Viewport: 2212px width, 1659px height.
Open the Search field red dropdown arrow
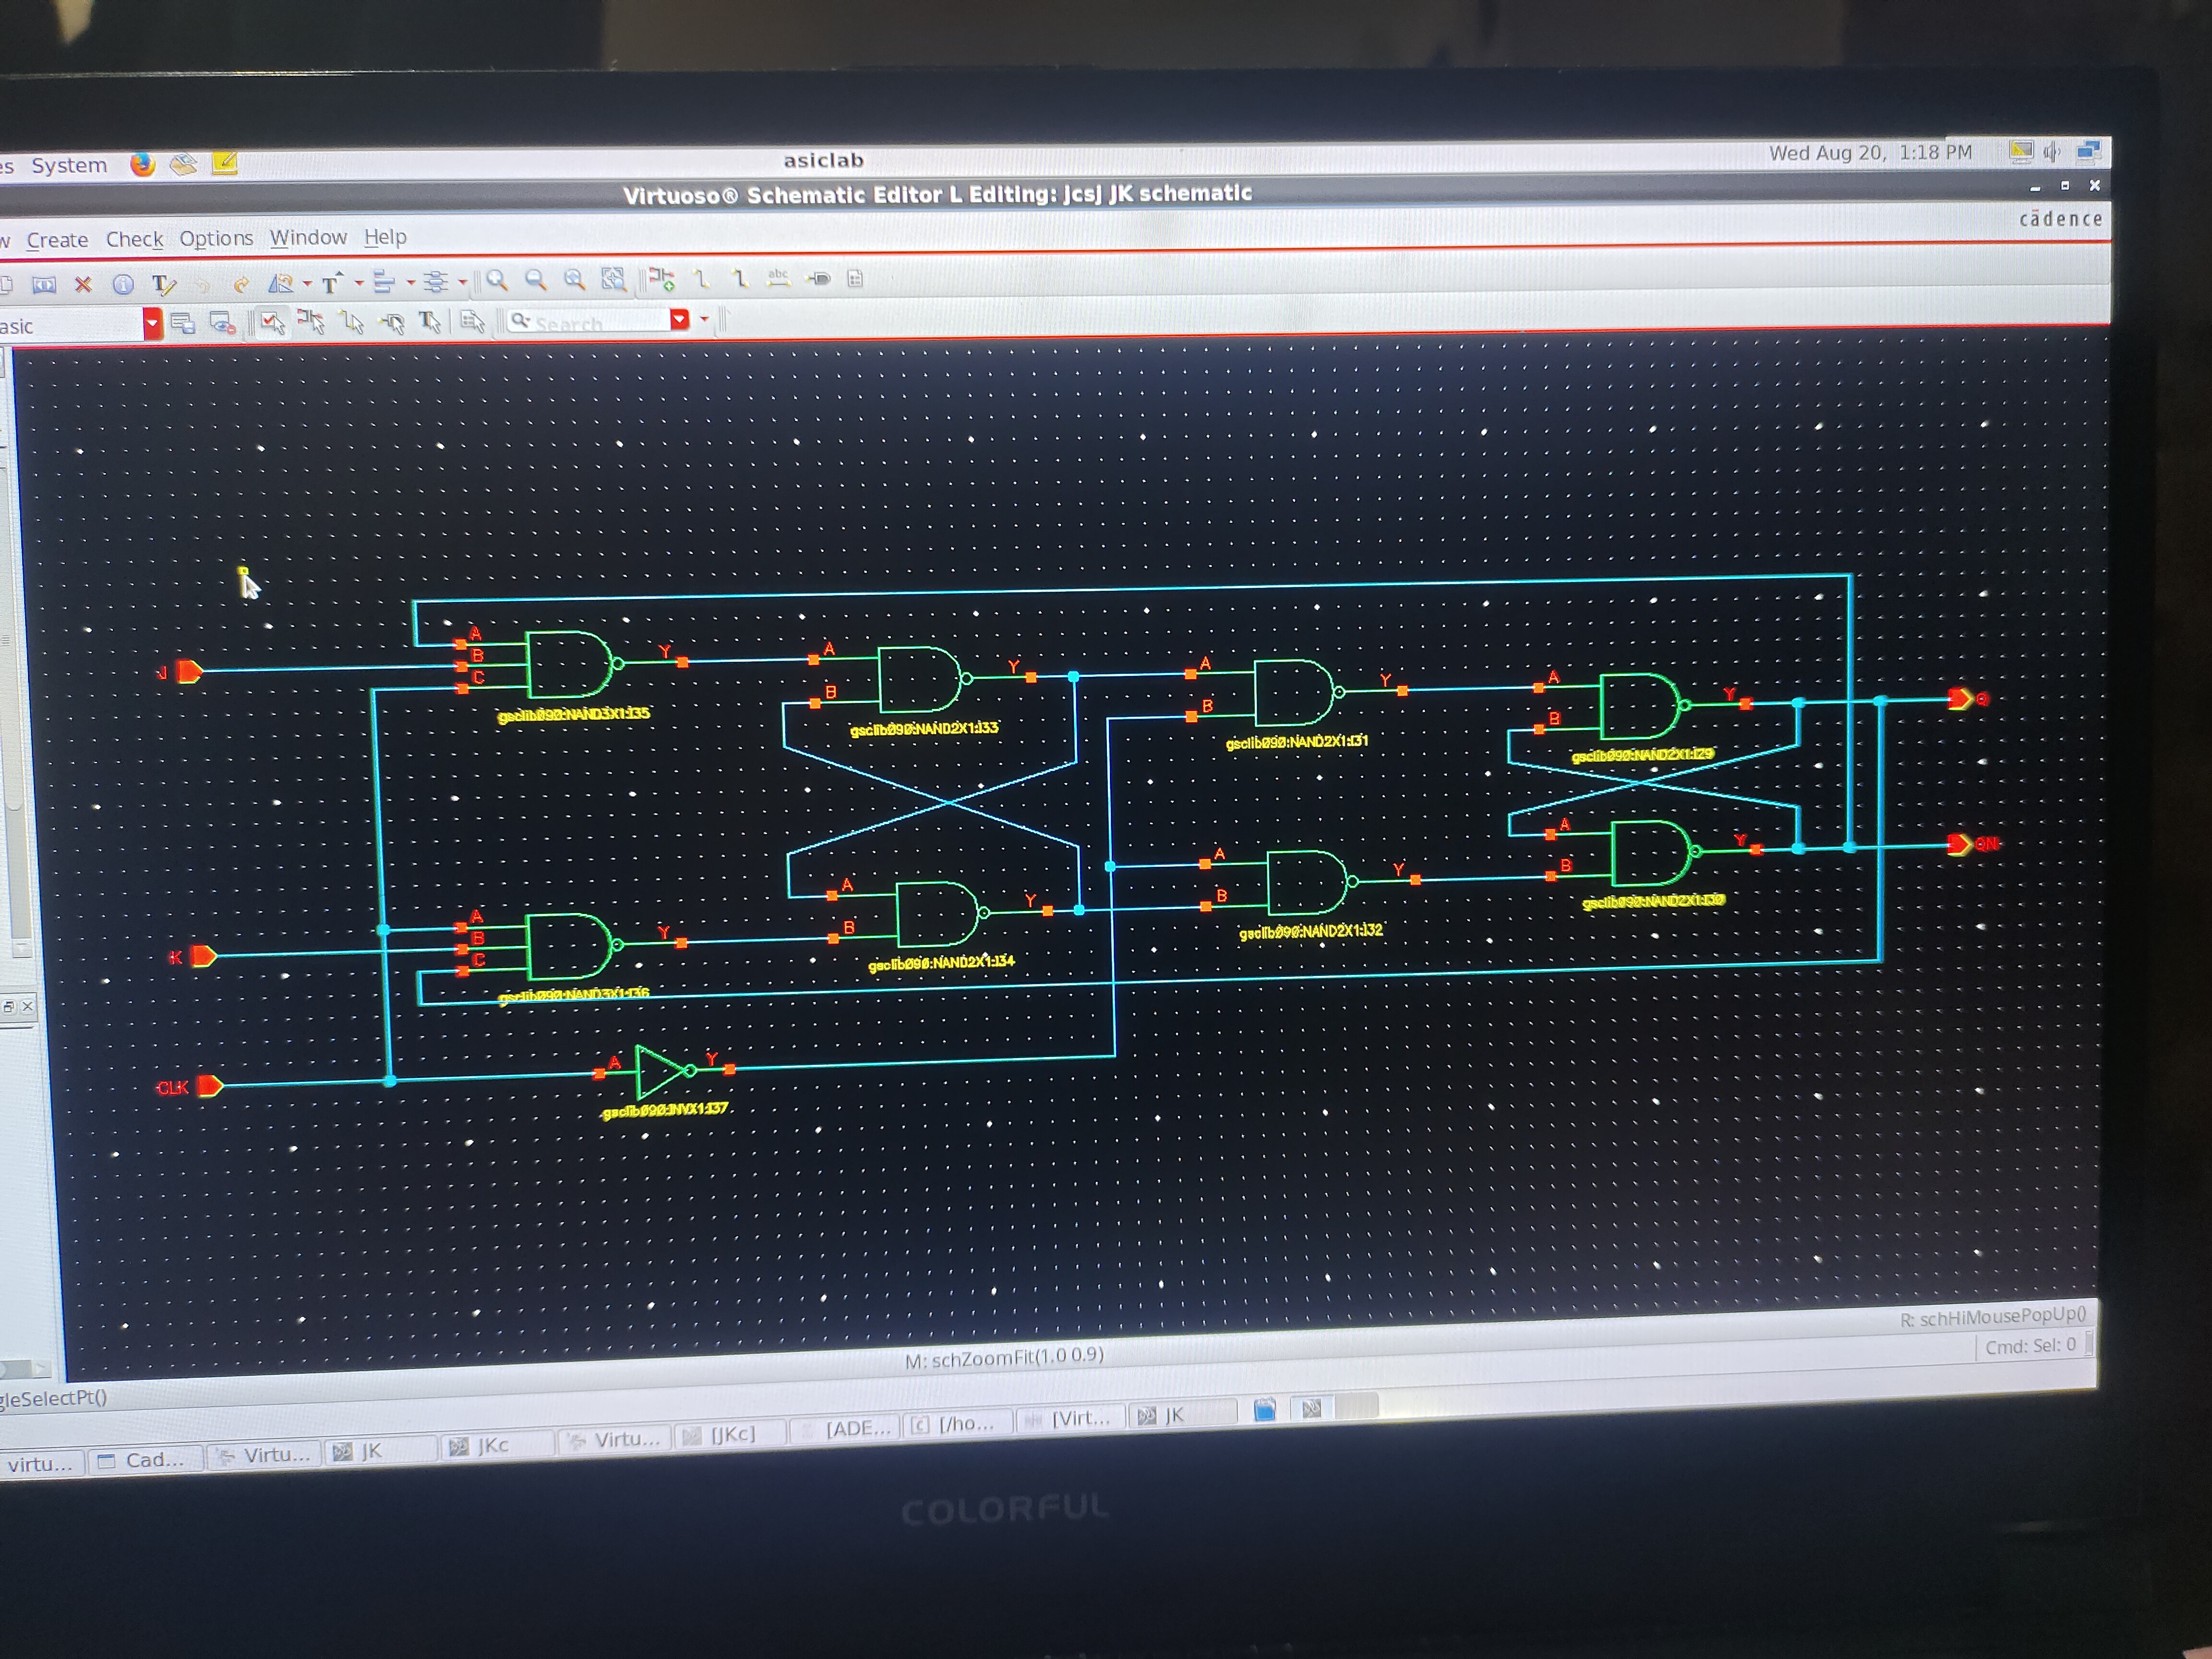[680, 319]
